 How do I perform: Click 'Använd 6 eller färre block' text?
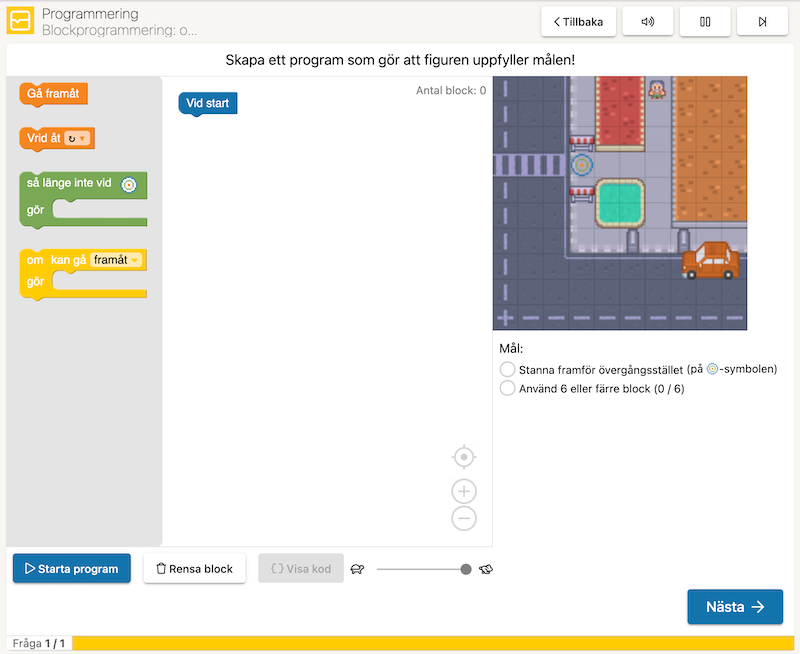coord(602,389)
